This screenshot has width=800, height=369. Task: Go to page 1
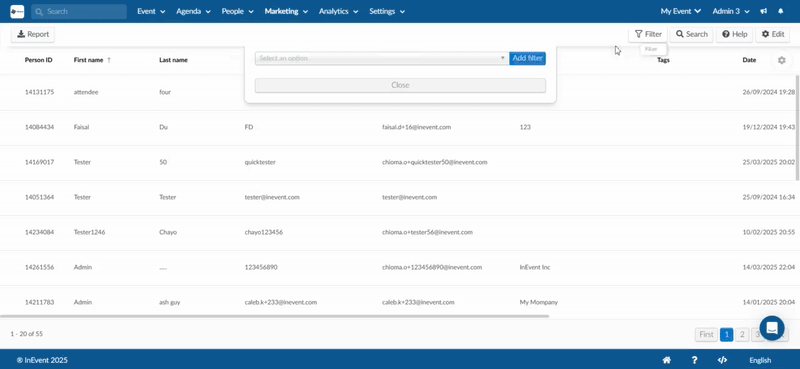(727, 334)
